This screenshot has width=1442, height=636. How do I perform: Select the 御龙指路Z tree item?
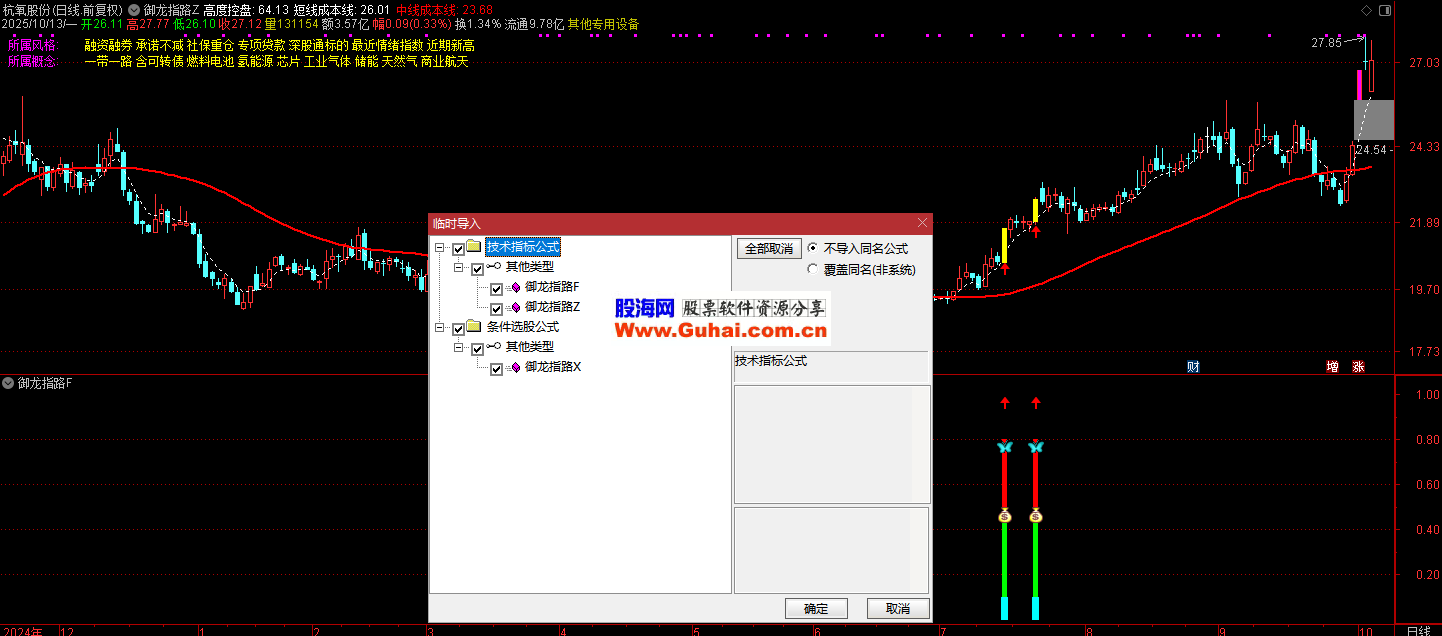(553, 308)
